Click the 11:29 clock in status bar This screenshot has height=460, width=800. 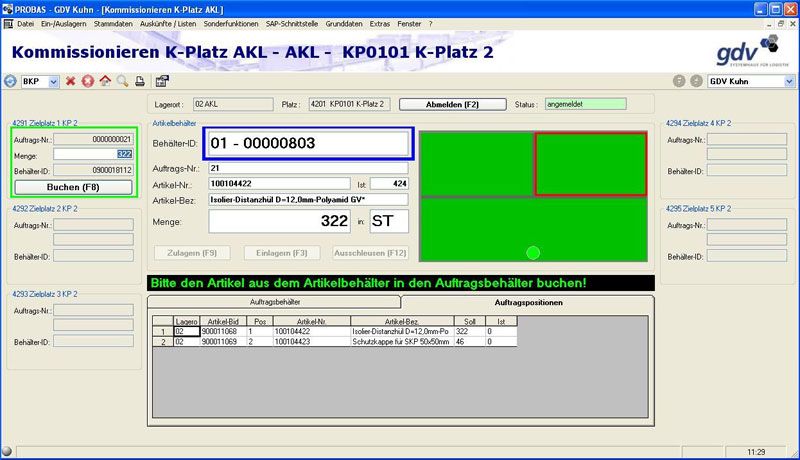[x=756, y=452]
